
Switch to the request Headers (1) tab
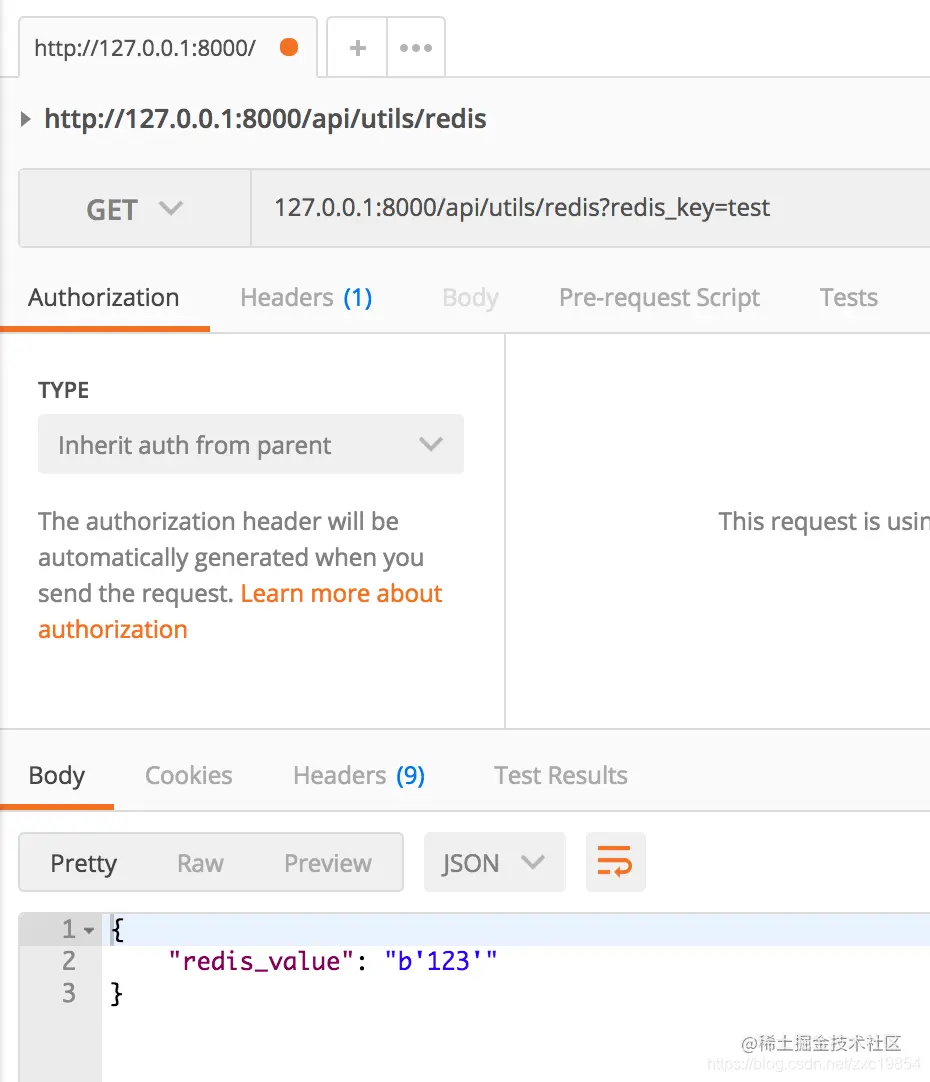tap(306, 298)
